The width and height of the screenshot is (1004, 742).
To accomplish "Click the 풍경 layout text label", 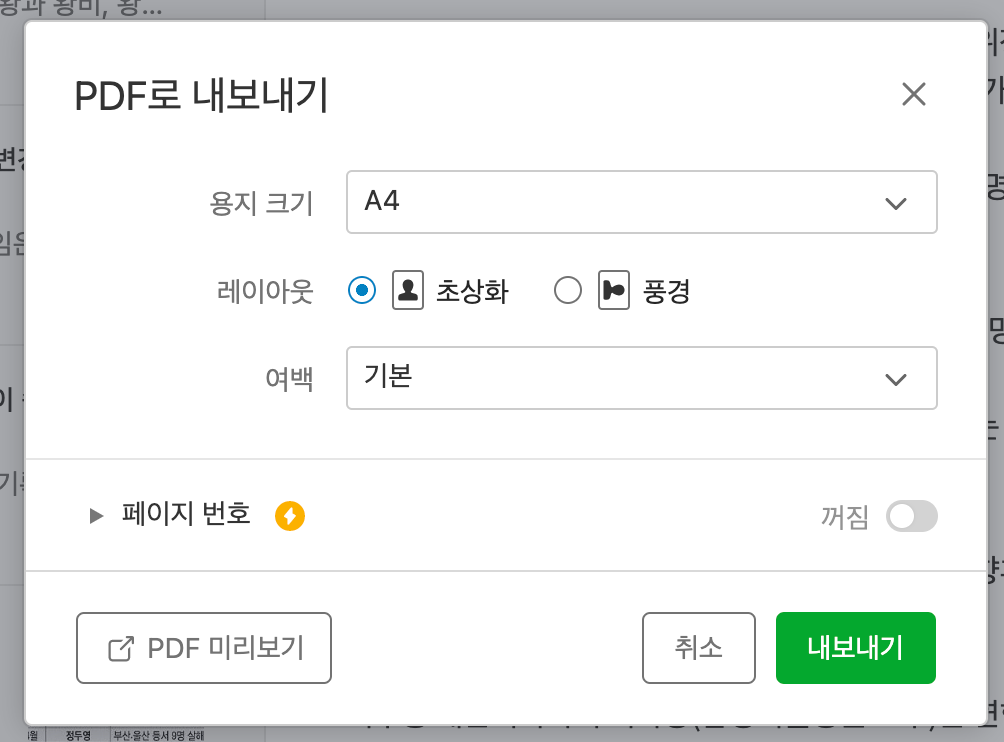I will coord(666,292).
